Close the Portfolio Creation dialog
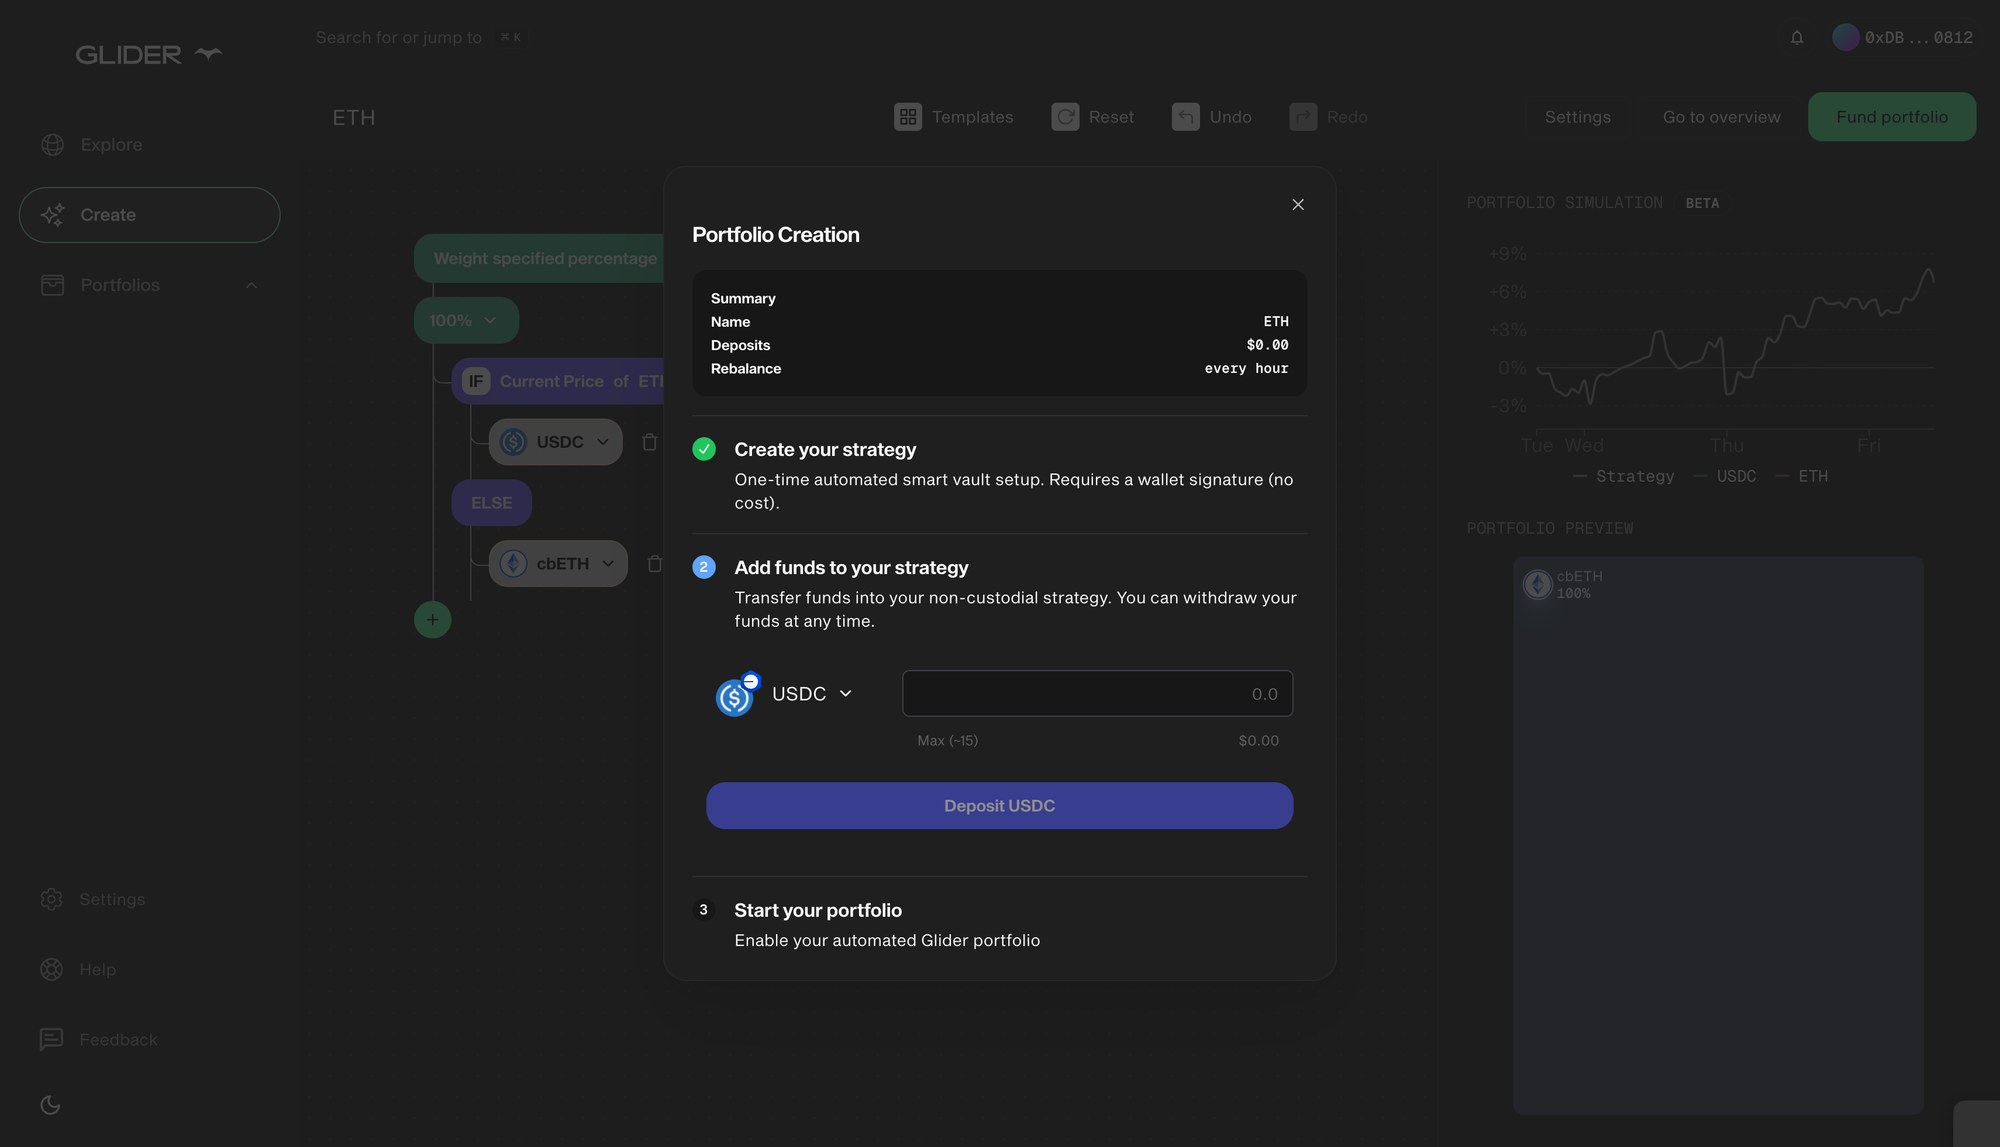The image size is (2000, 1147). pyautogui.click(x=1298, y=204)
